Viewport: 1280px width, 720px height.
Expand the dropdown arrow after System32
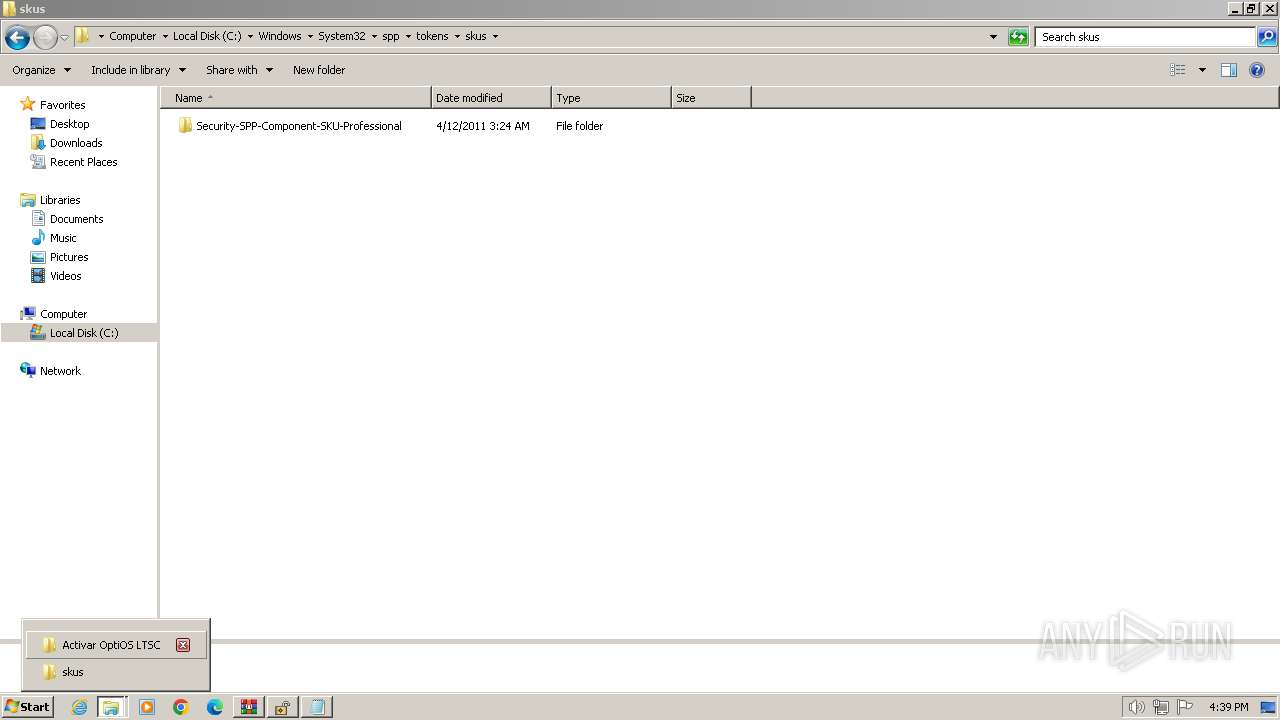(374, 36)
